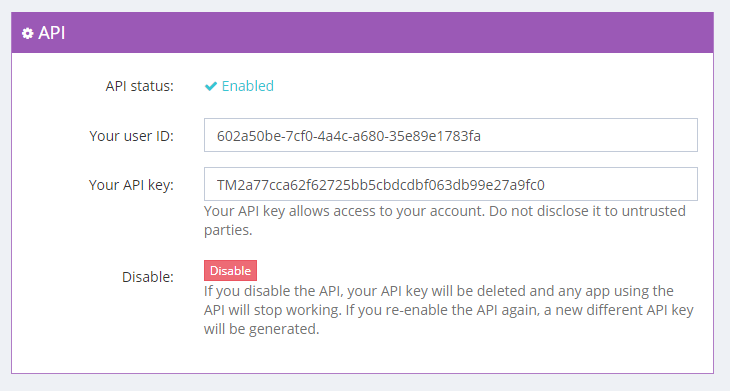This screenshot has width=730, height=391.
Task: Click the red Disable button
Action: 230,270
